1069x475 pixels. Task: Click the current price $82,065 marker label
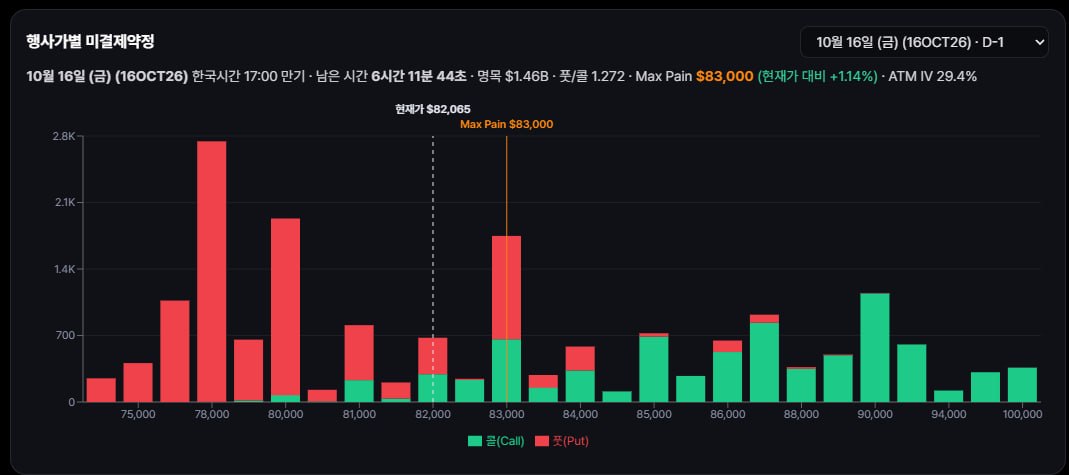[433, 109]
